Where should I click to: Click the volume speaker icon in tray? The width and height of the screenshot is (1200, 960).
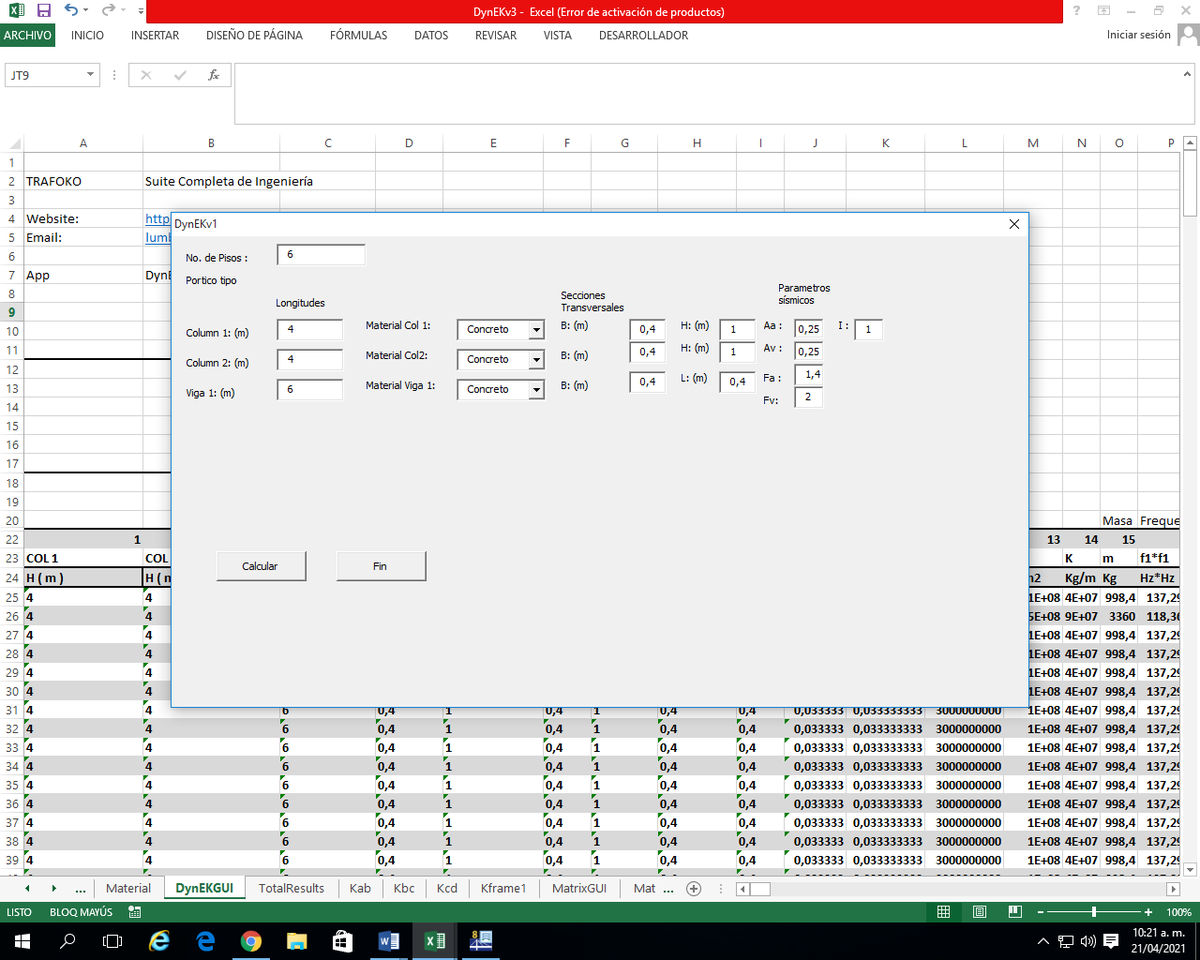(x=1086, y=941)
